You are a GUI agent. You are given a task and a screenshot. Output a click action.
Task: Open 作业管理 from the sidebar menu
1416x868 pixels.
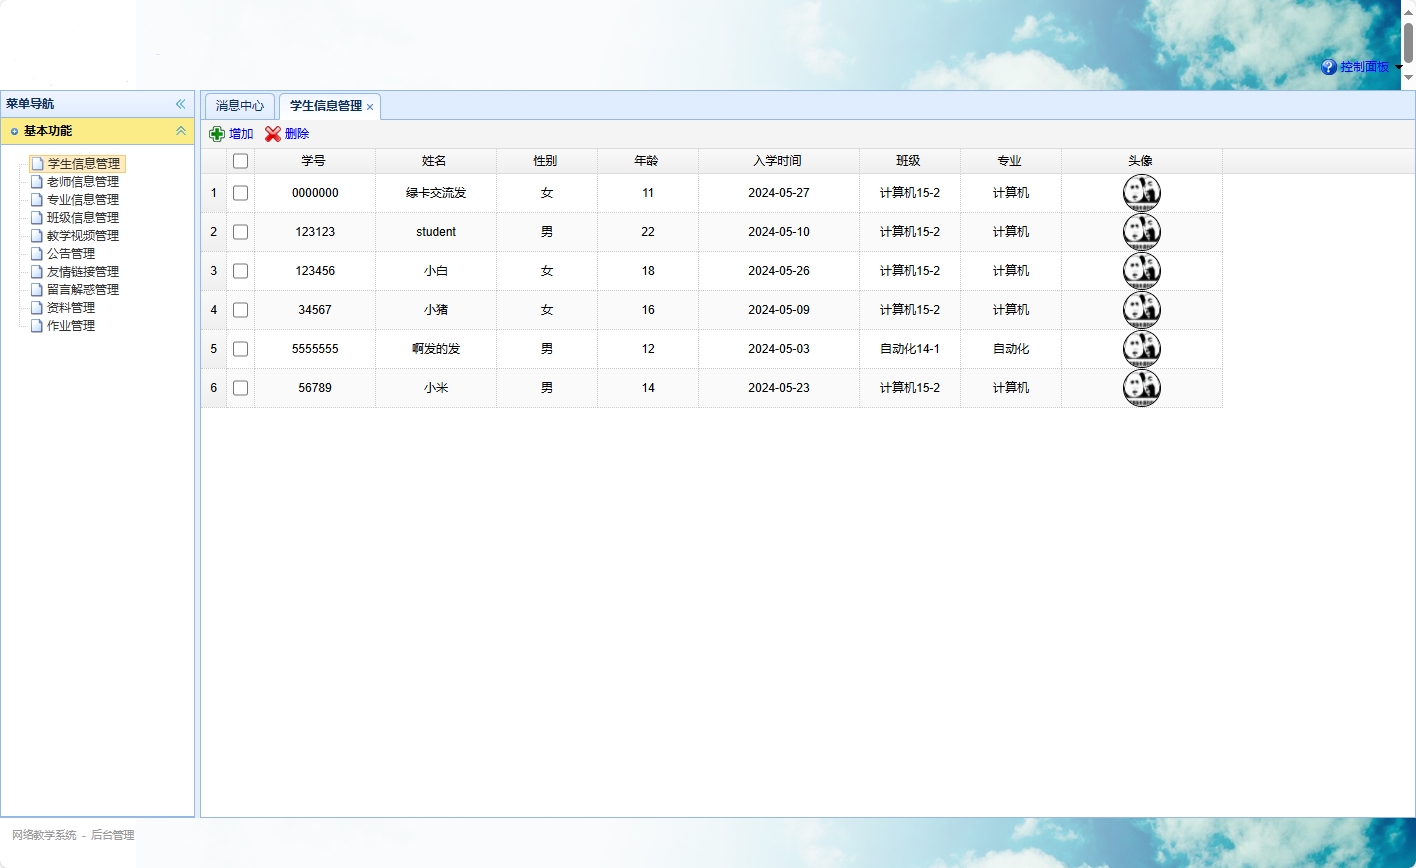click(x=70, y=326)
